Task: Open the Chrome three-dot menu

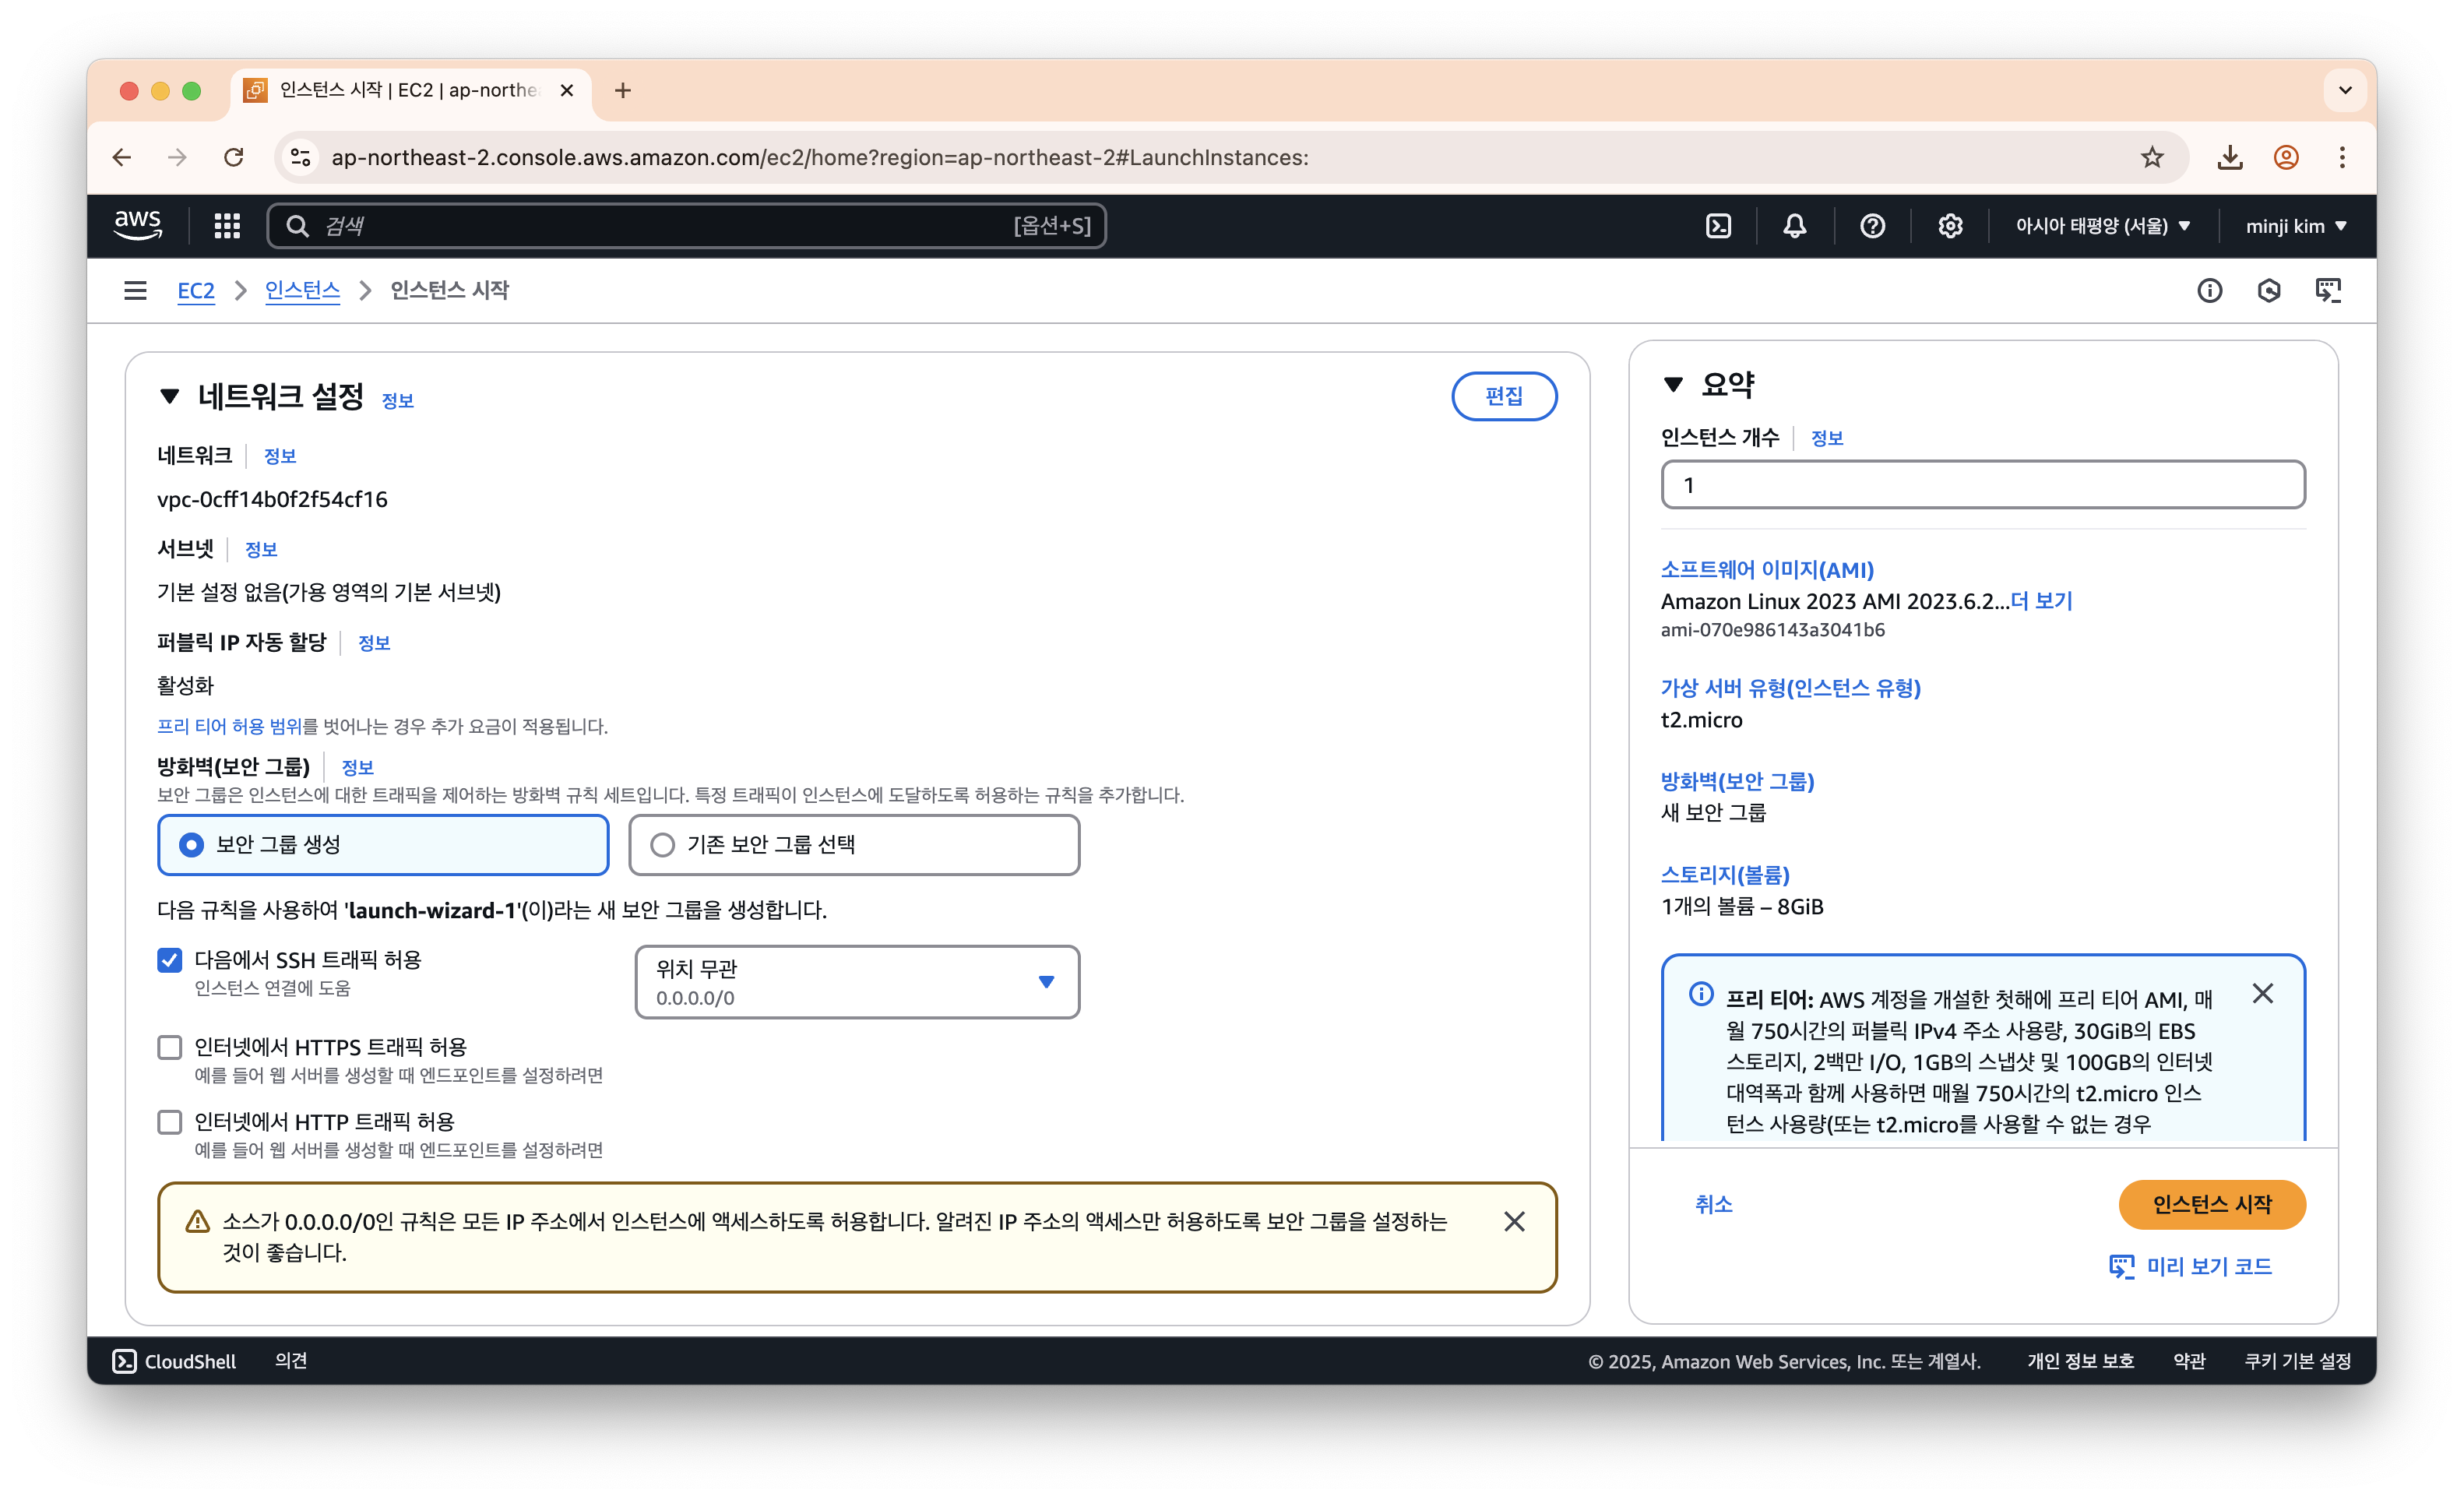Action: coord(2342,157)
